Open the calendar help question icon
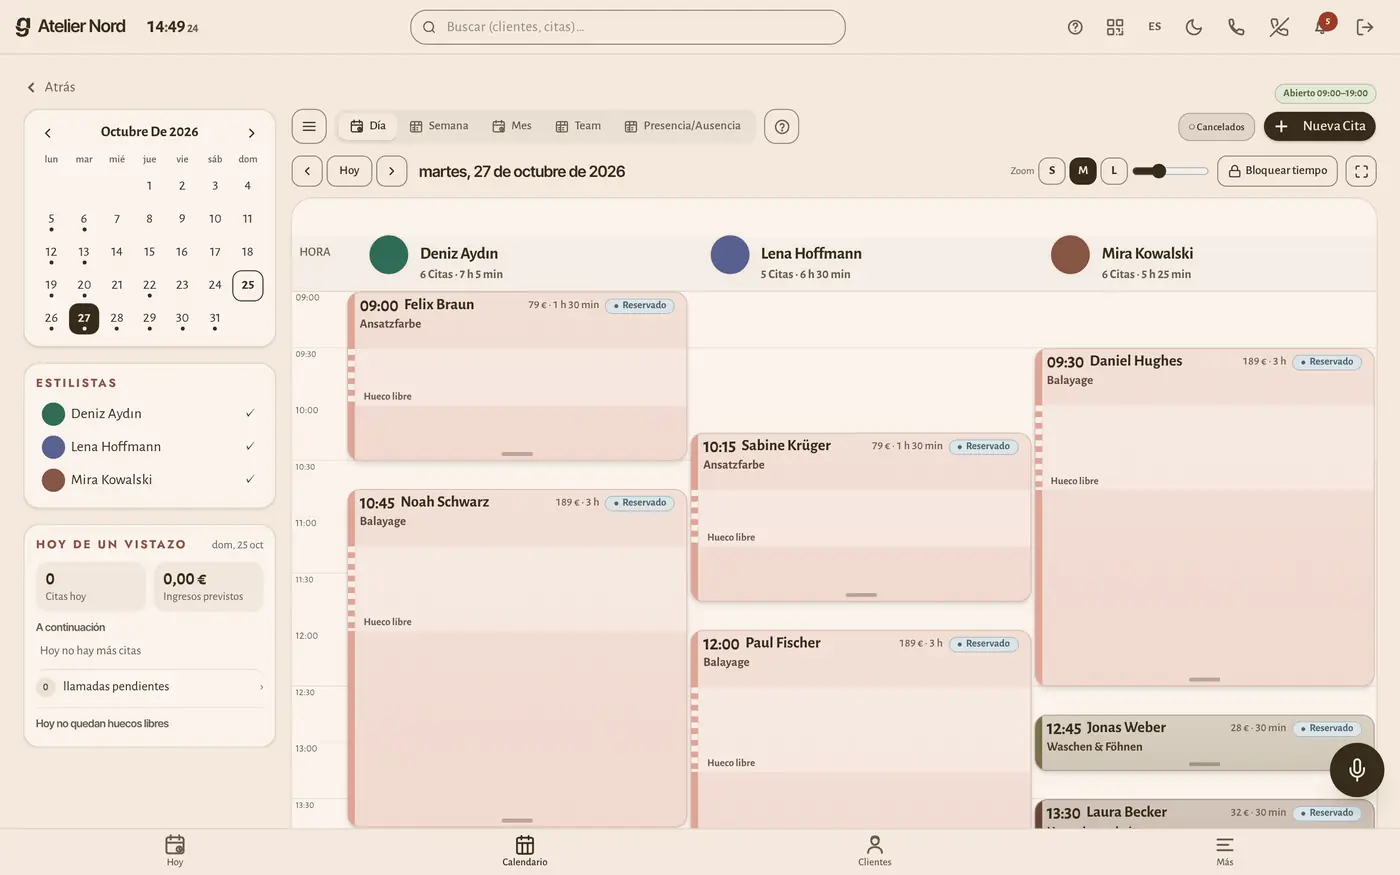 coord(782,126)
